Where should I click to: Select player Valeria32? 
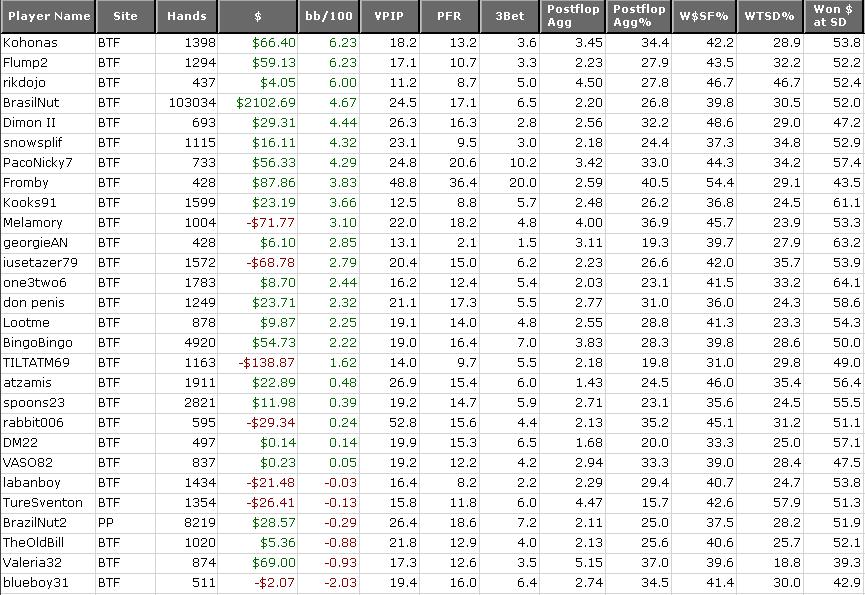[32, 562]
